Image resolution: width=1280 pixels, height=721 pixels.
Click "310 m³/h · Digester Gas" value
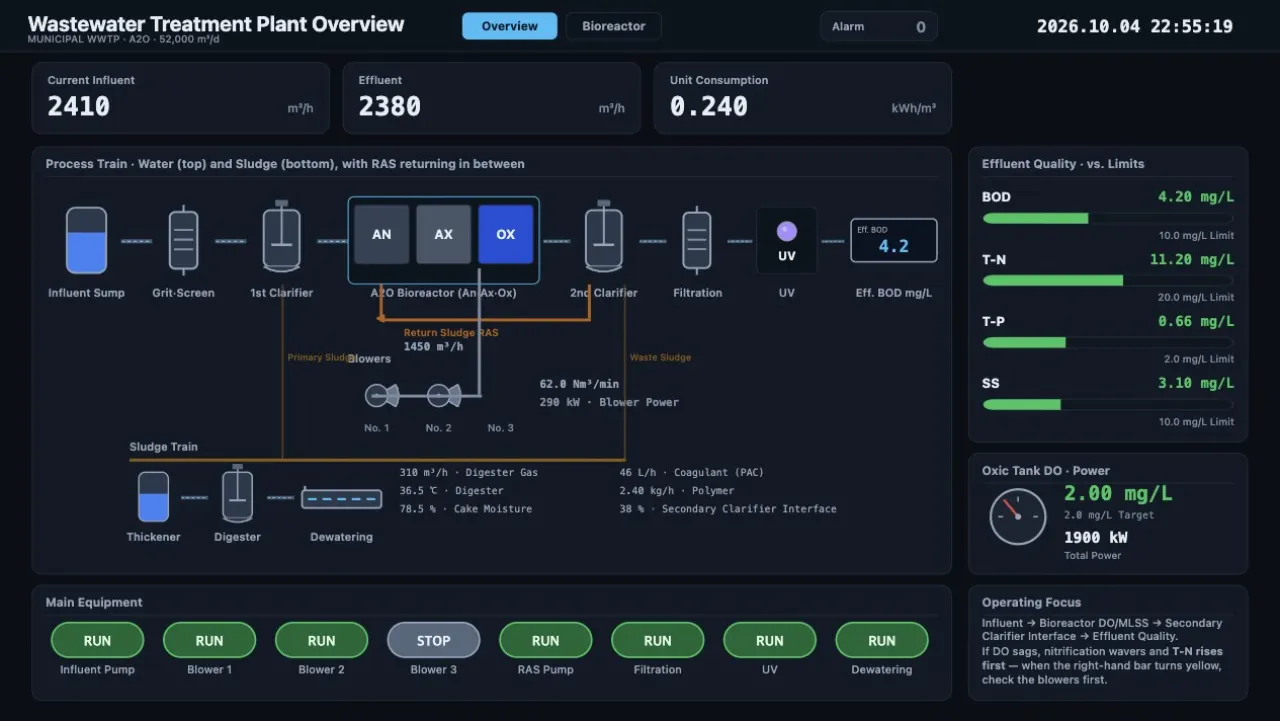[x=469, y=472]
